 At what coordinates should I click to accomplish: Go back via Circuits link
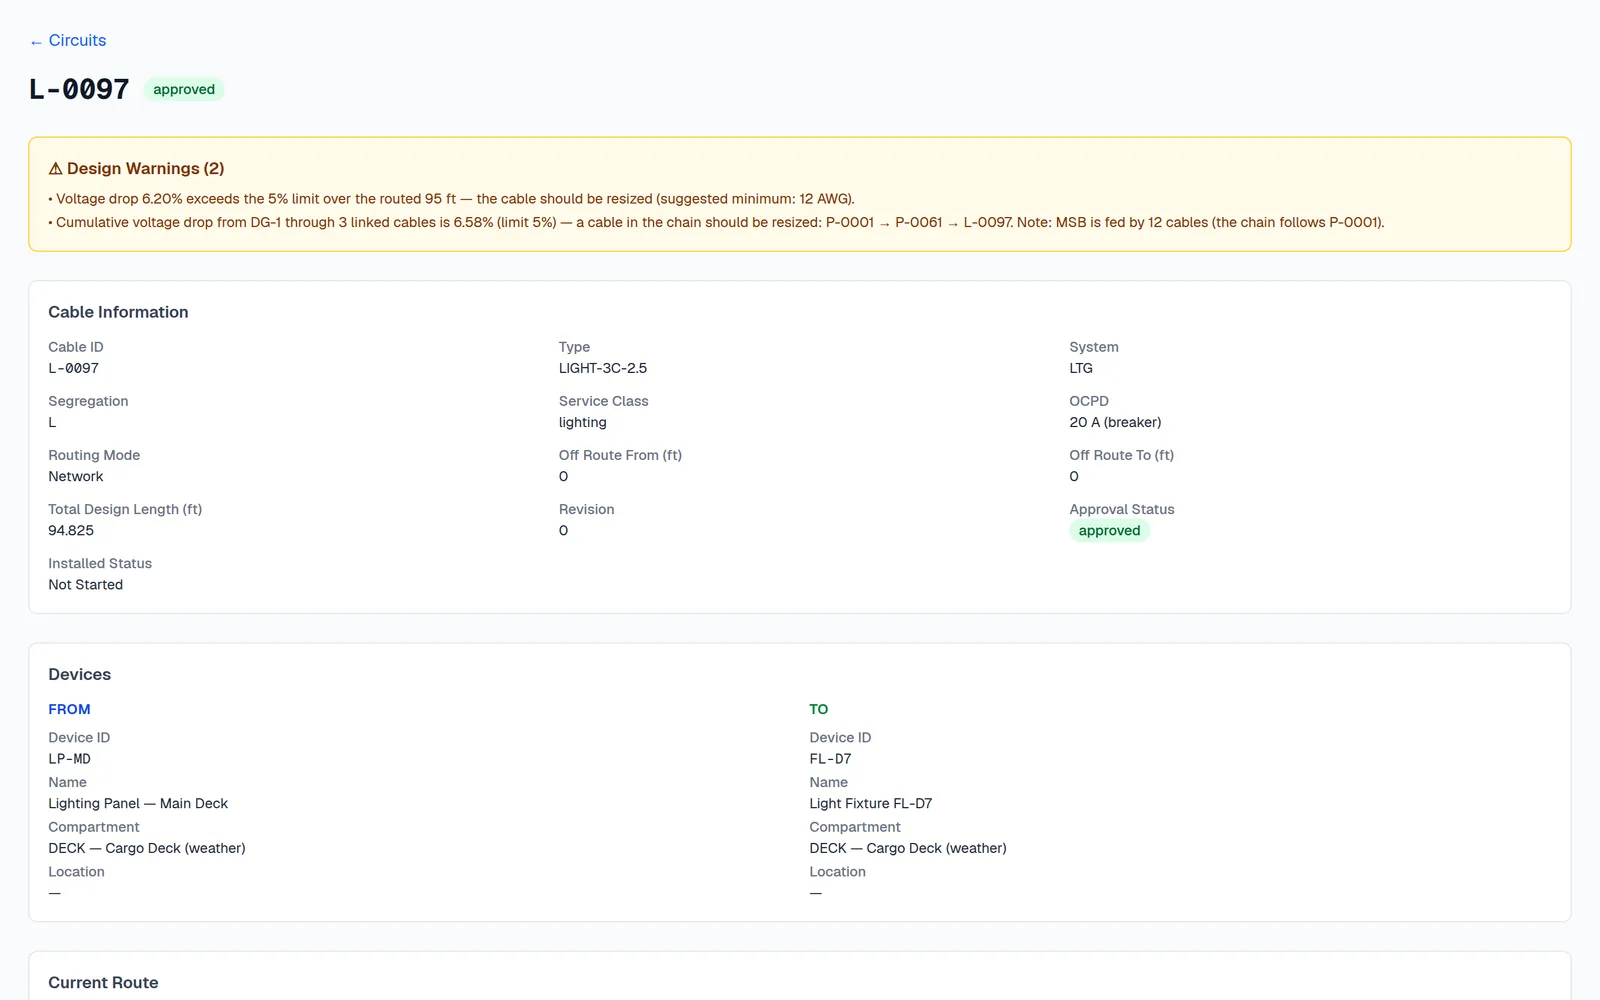pos(68,41)
